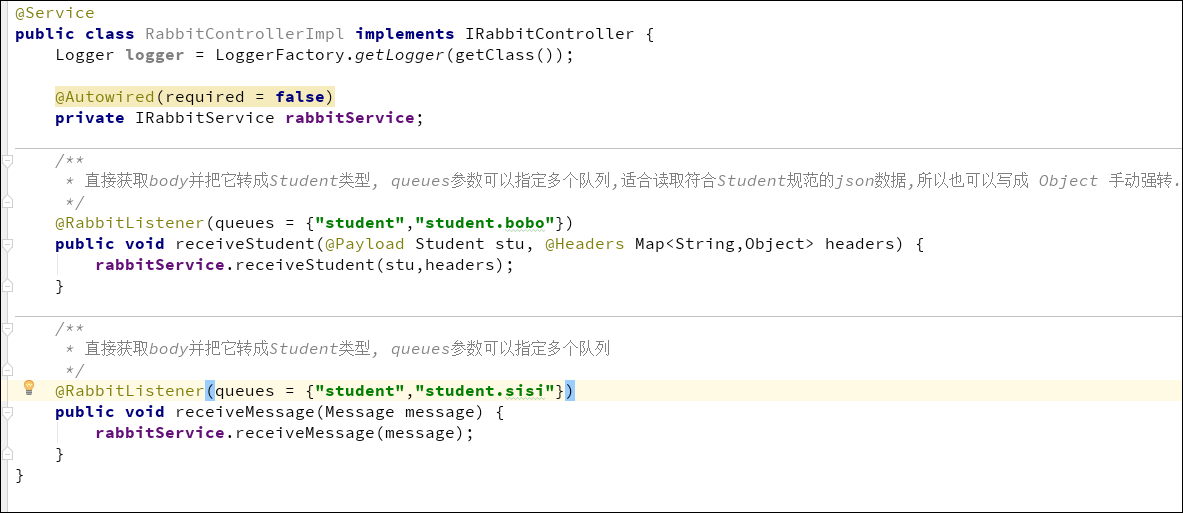Click the highlighted @Autowired annotation

point(105,97)
